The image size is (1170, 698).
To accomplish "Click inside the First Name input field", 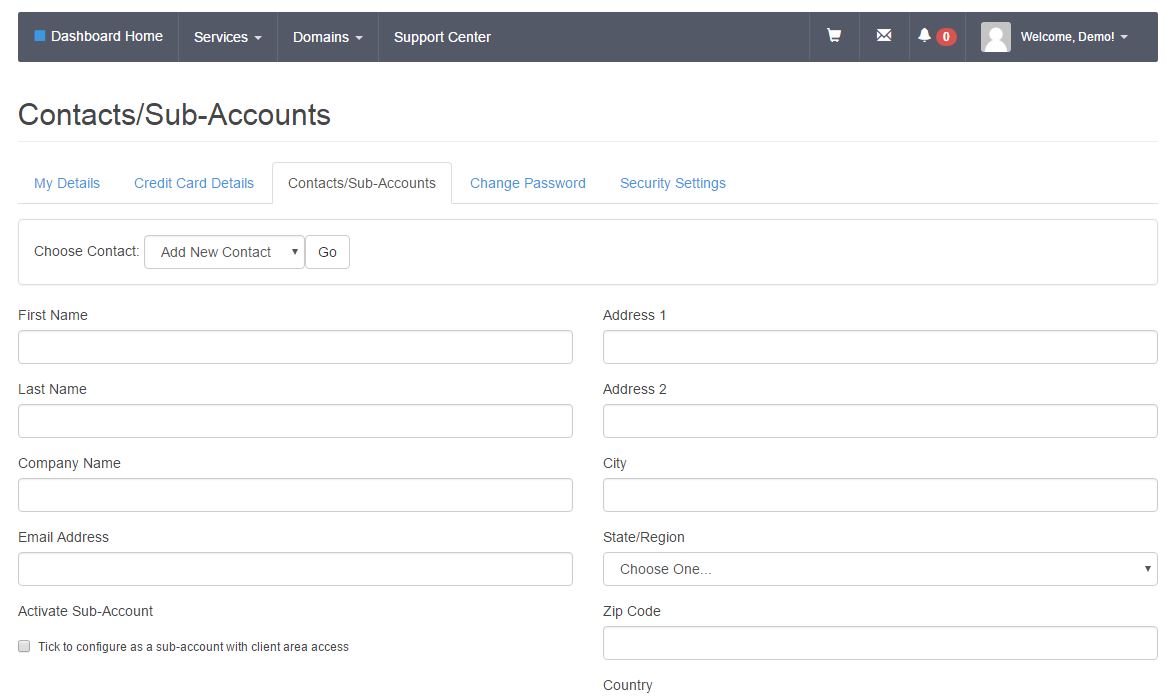I will tap(294, 346).
